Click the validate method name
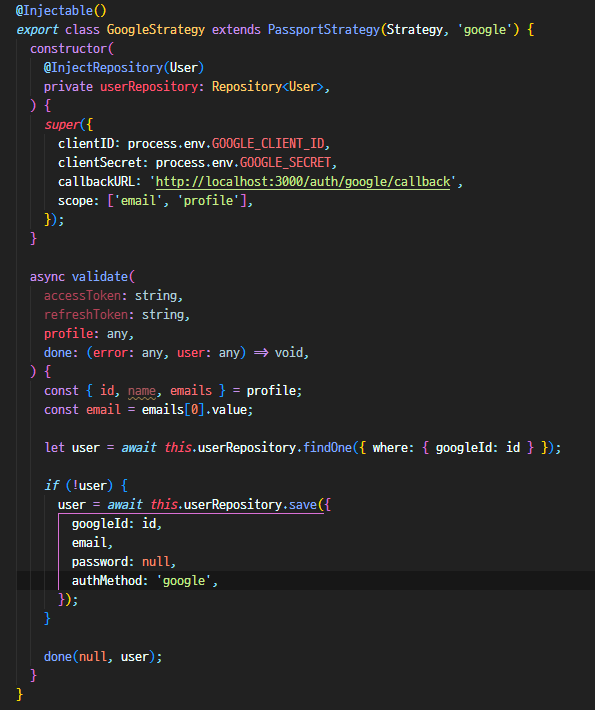 point(100,277)
